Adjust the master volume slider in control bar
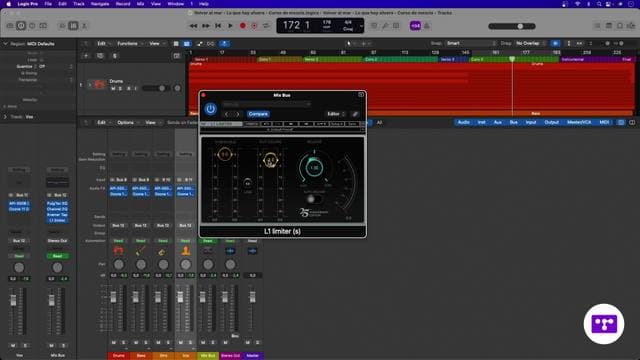This screenshot has height=360, width=640. [512, 26]
